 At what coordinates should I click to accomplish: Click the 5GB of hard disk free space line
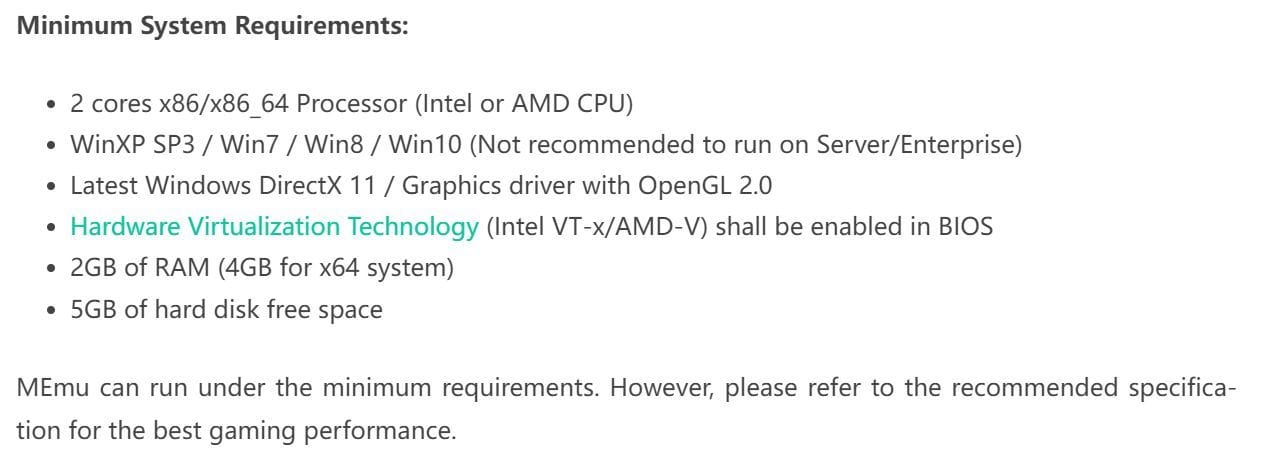[x=226, y=309]
